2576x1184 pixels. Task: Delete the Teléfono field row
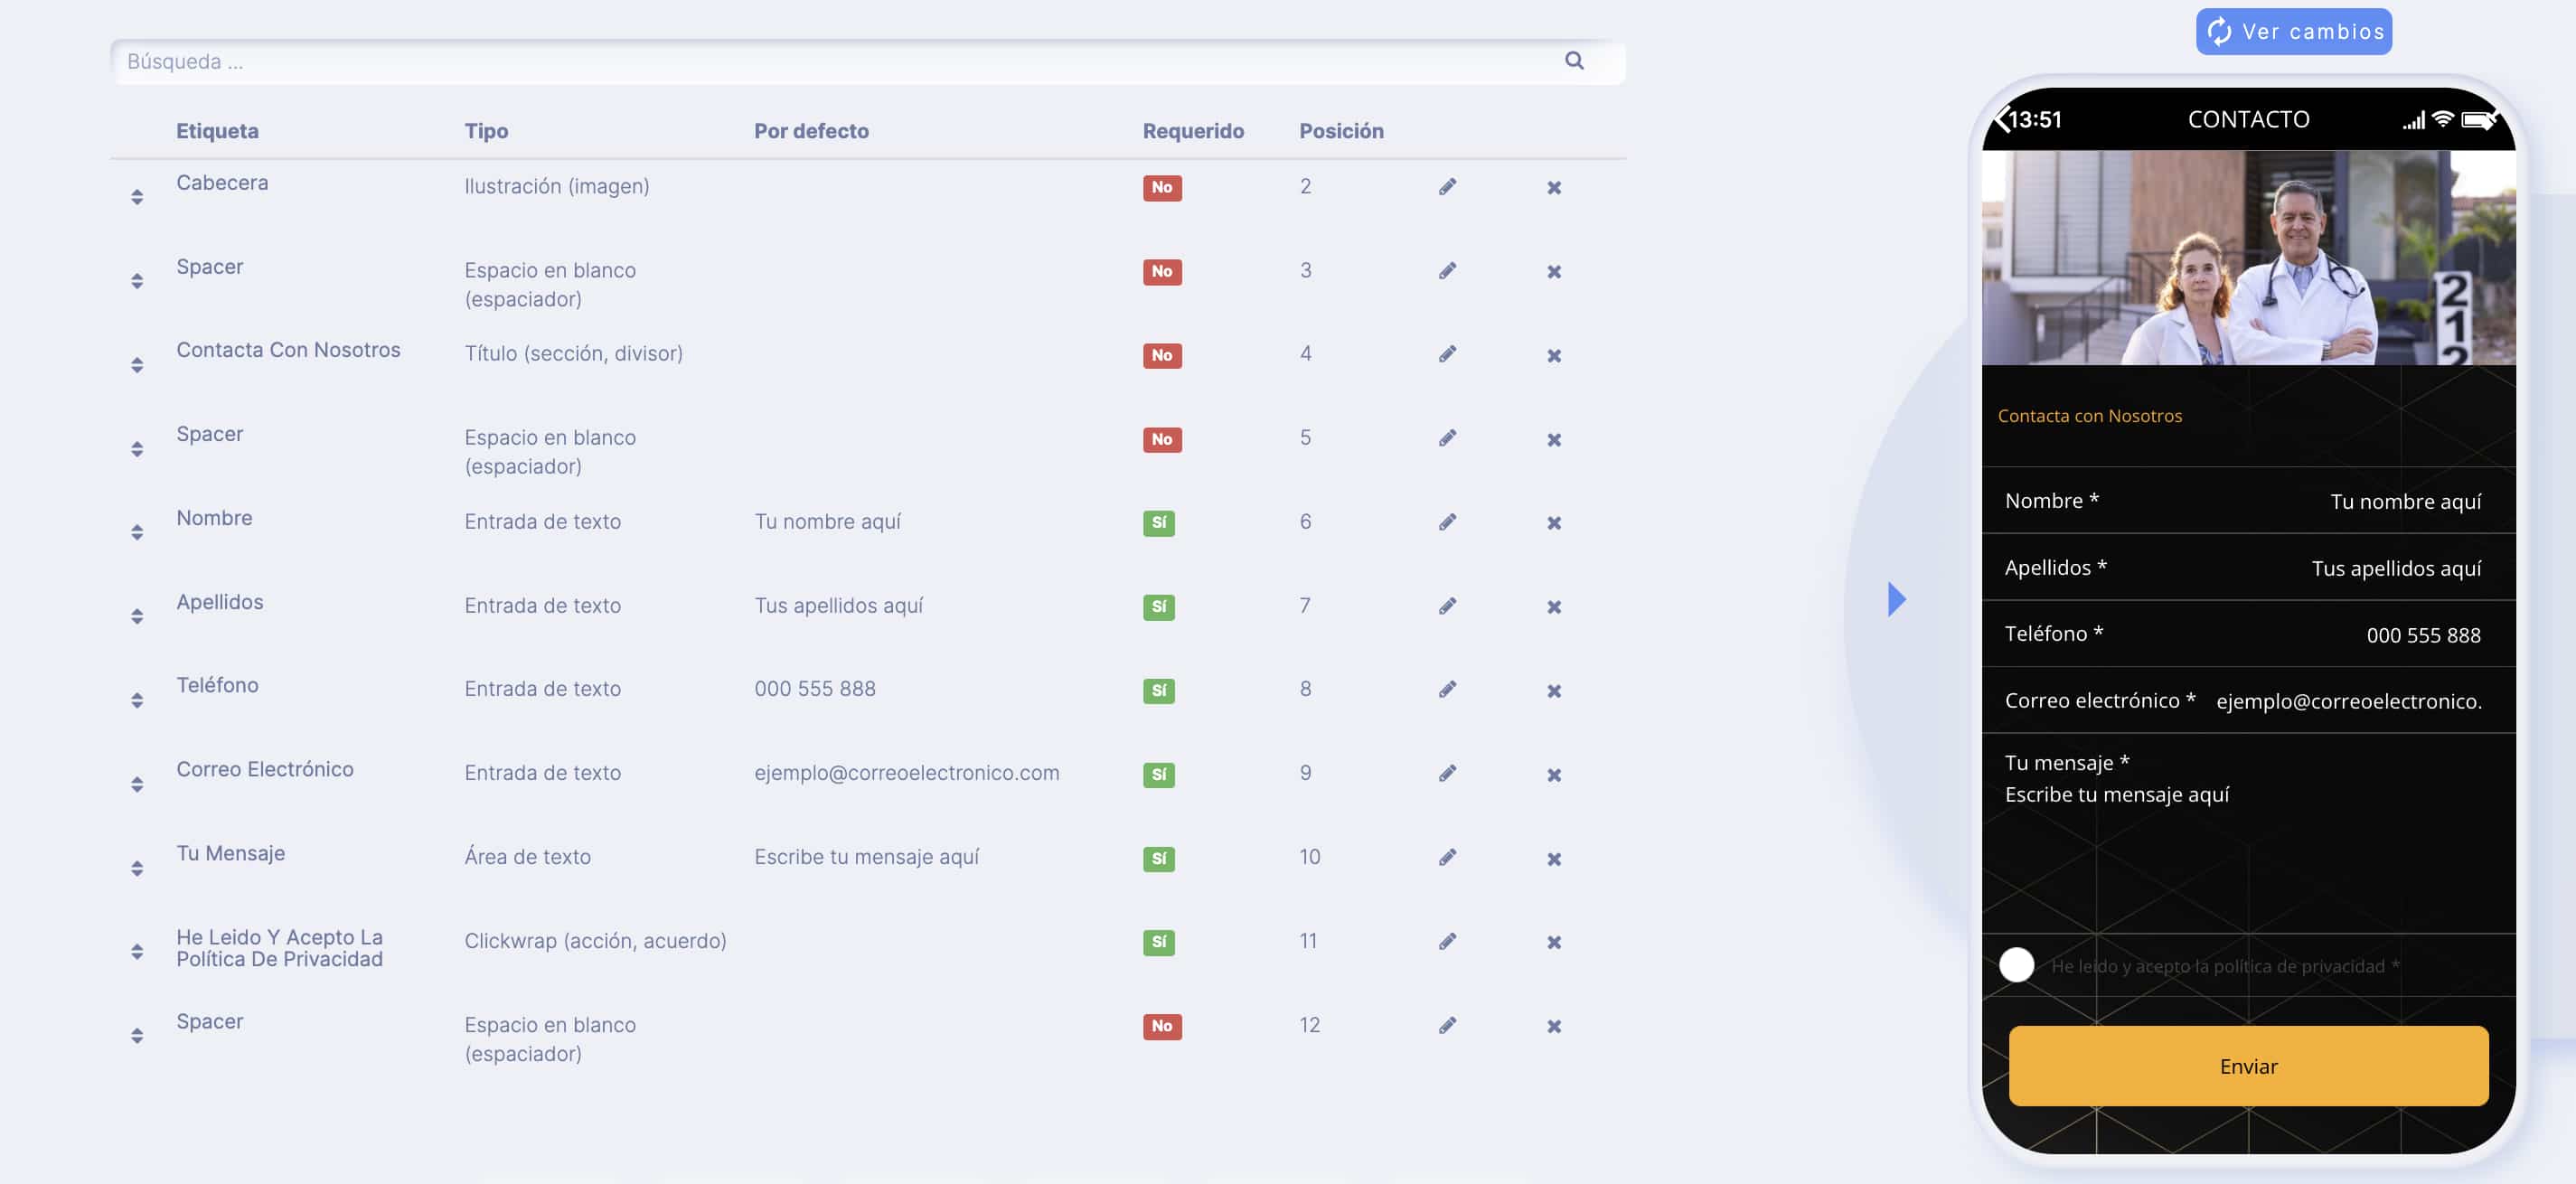point(1554,691)
